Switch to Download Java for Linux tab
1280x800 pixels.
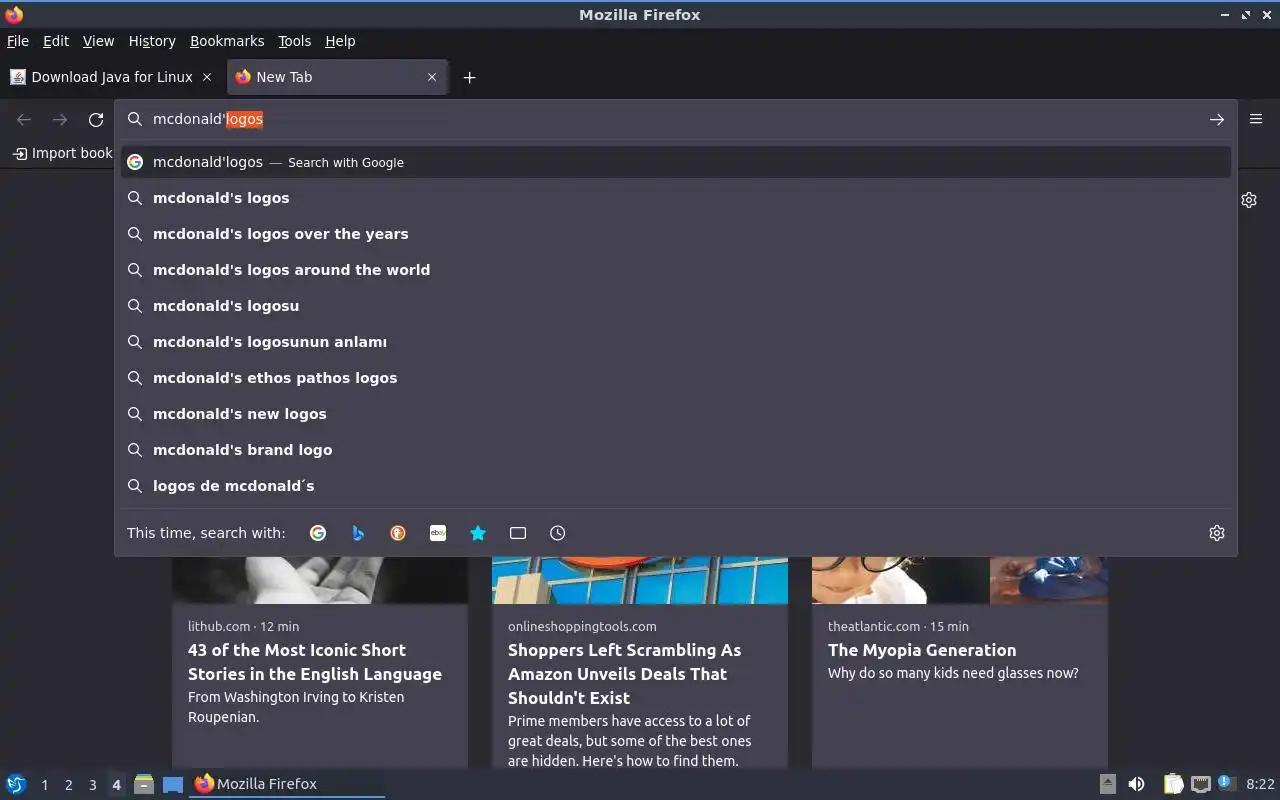coord(111,77)
